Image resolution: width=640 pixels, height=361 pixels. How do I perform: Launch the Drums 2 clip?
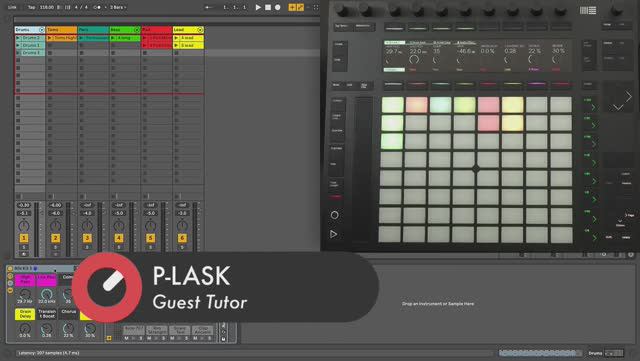pyautogui.click(x=18, y=38)
